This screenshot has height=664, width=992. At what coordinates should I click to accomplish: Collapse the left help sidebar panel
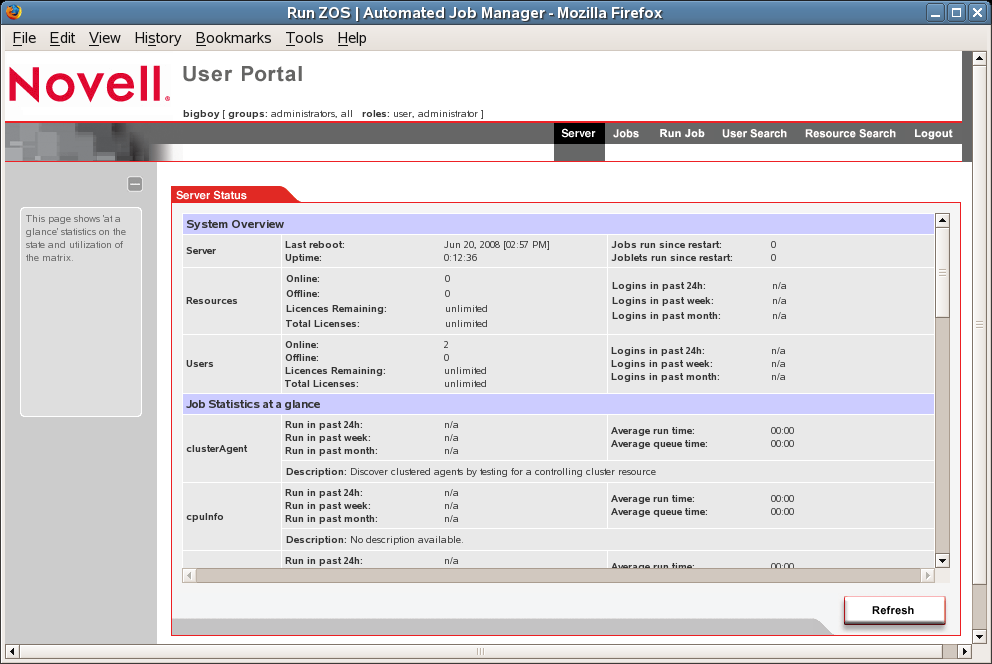135,184
